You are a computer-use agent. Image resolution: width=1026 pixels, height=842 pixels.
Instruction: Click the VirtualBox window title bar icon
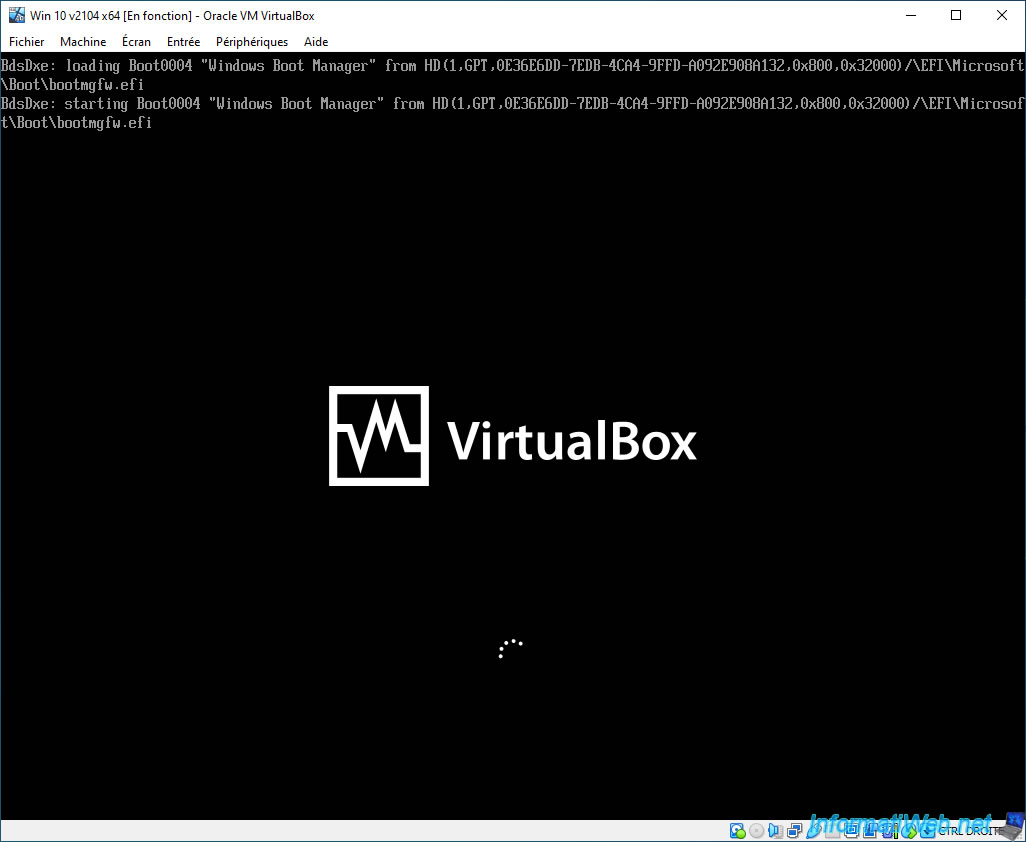click(16, 15)
